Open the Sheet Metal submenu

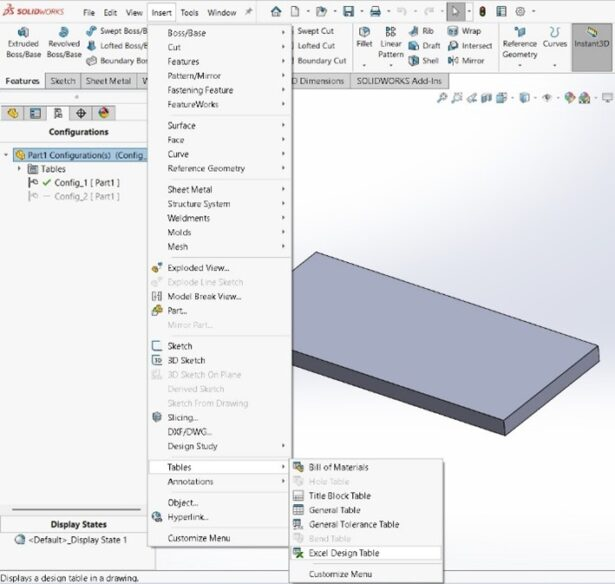189,189
